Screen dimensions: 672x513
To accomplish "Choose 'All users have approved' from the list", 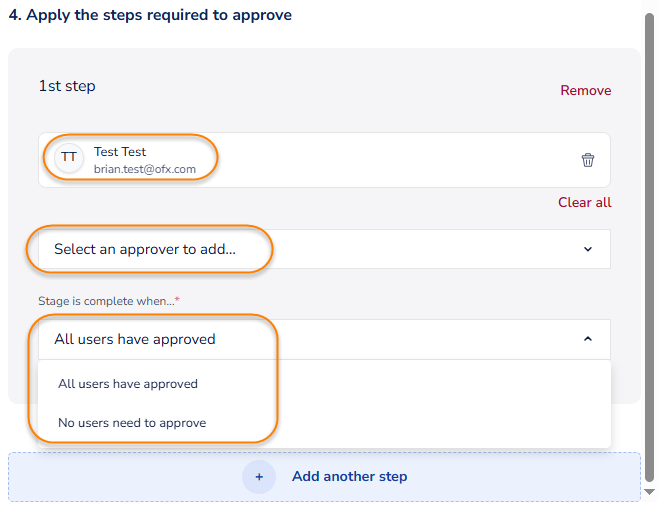I will point(128,384).
